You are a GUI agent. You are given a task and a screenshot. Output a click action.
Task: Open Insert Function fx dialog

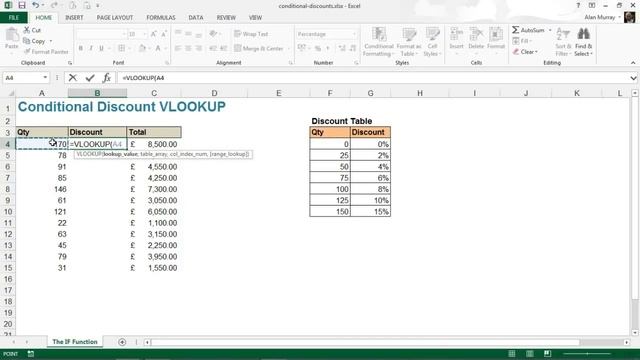pos(107,78)
